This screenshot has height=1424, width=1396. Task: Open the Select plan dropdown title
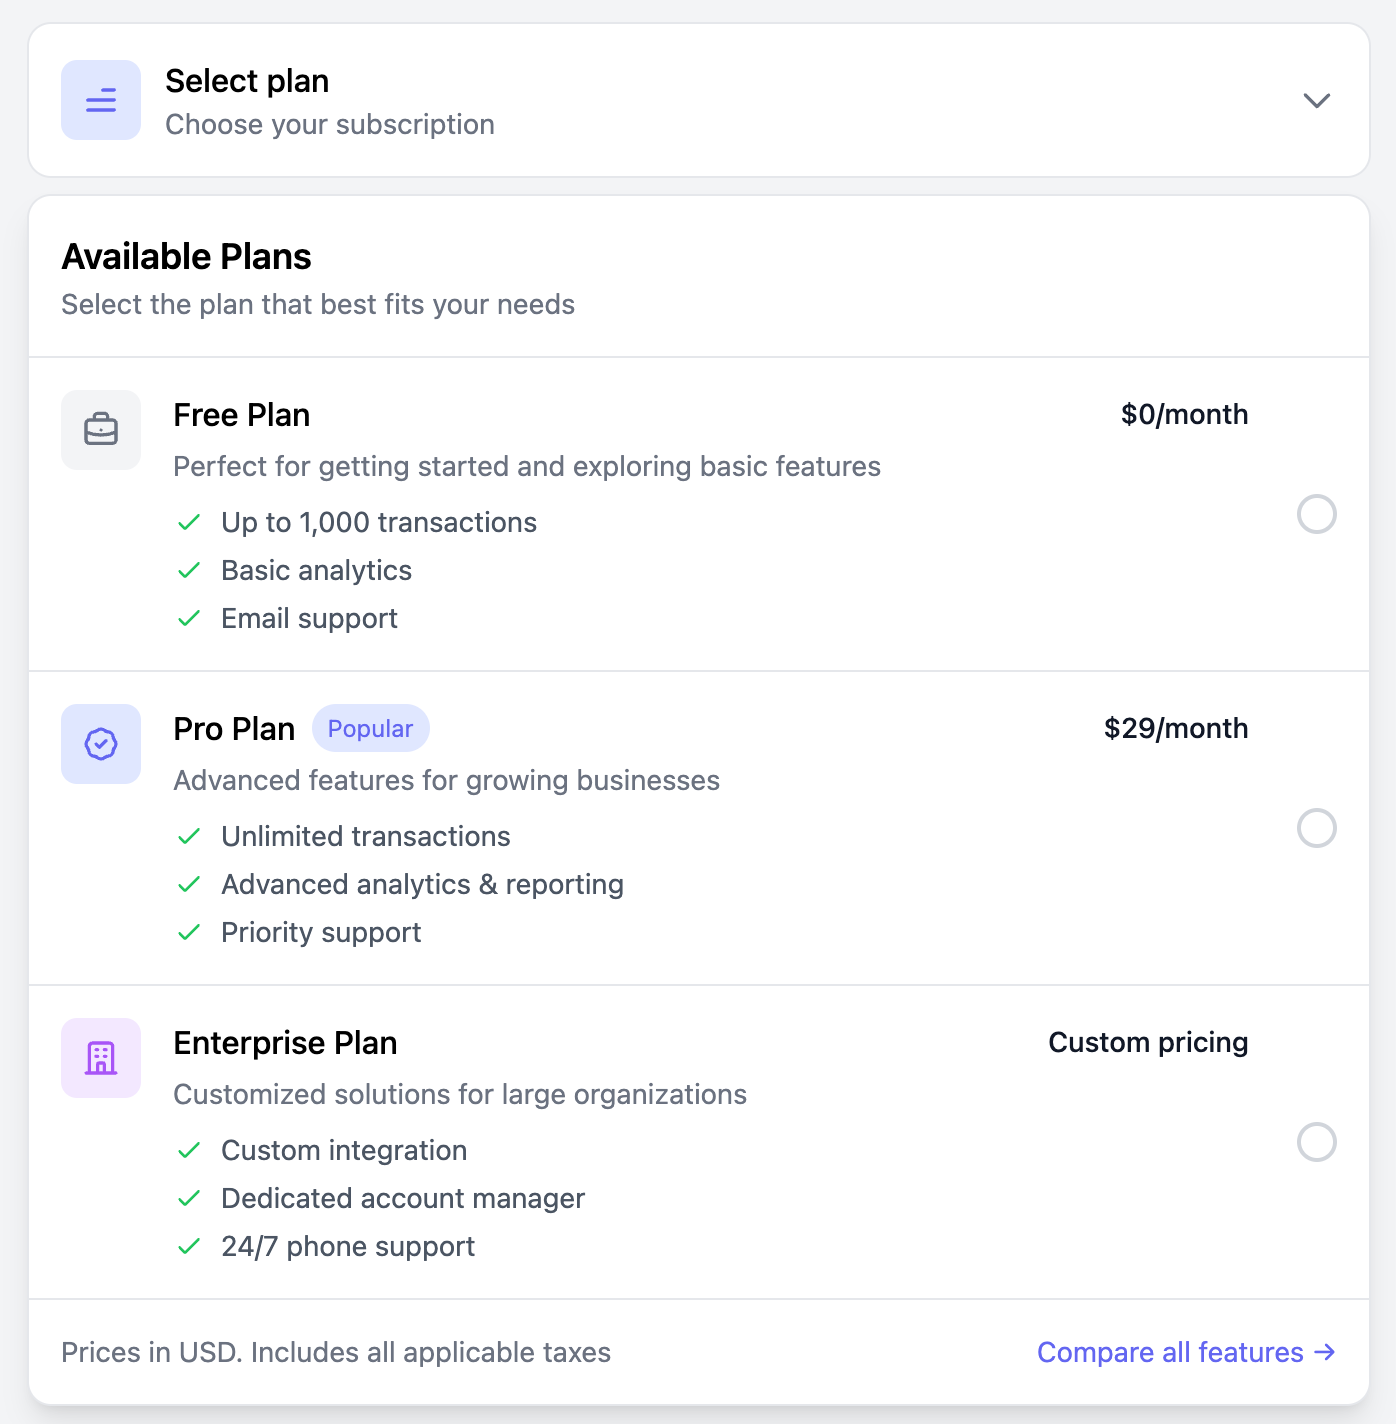point(247,81)
